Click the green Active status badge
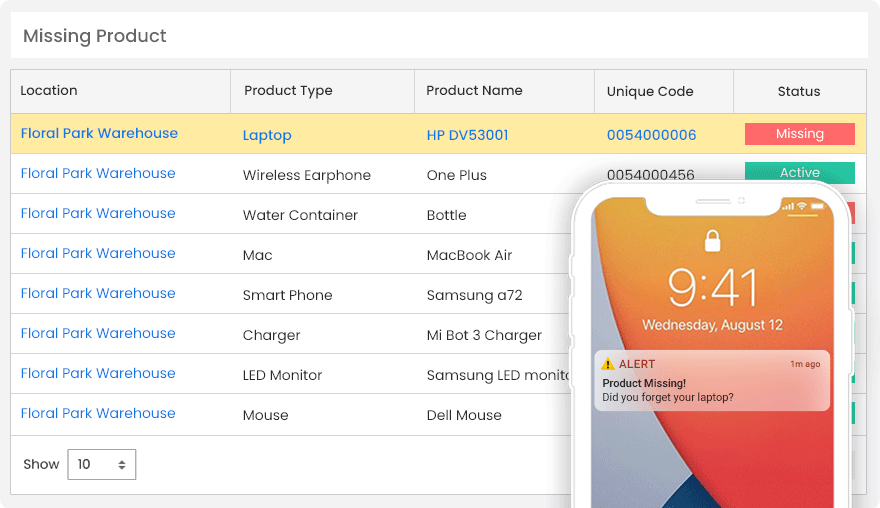 799,173
